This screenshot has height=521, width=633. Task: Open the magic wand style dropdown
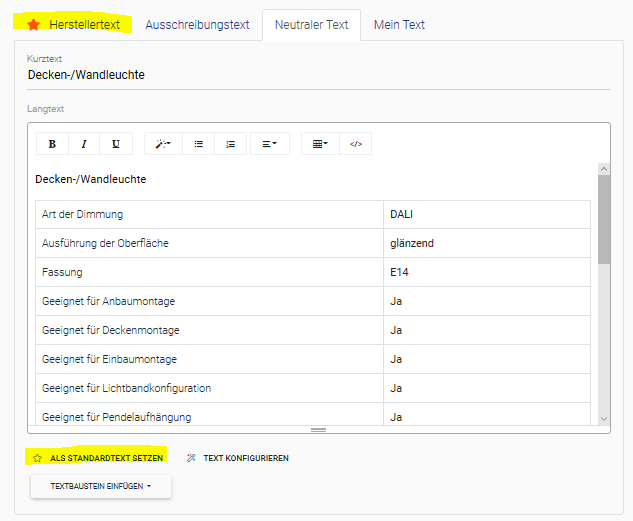(163, 144)
